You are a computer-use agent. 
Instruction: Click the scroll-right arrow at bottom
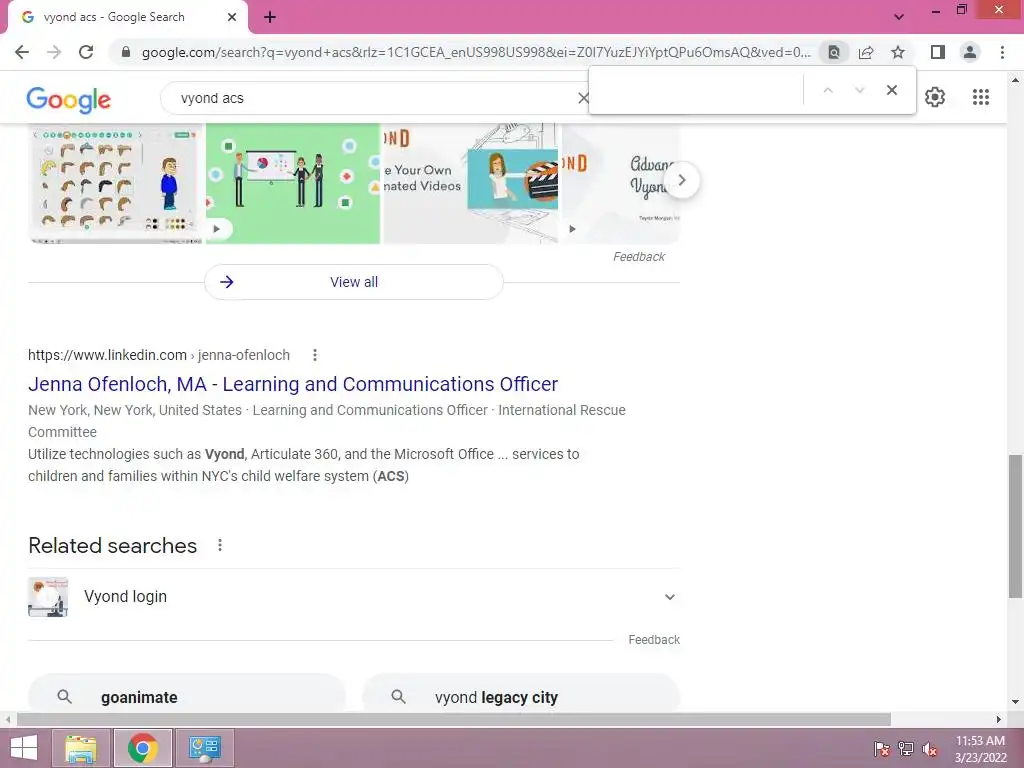point(999,720)
